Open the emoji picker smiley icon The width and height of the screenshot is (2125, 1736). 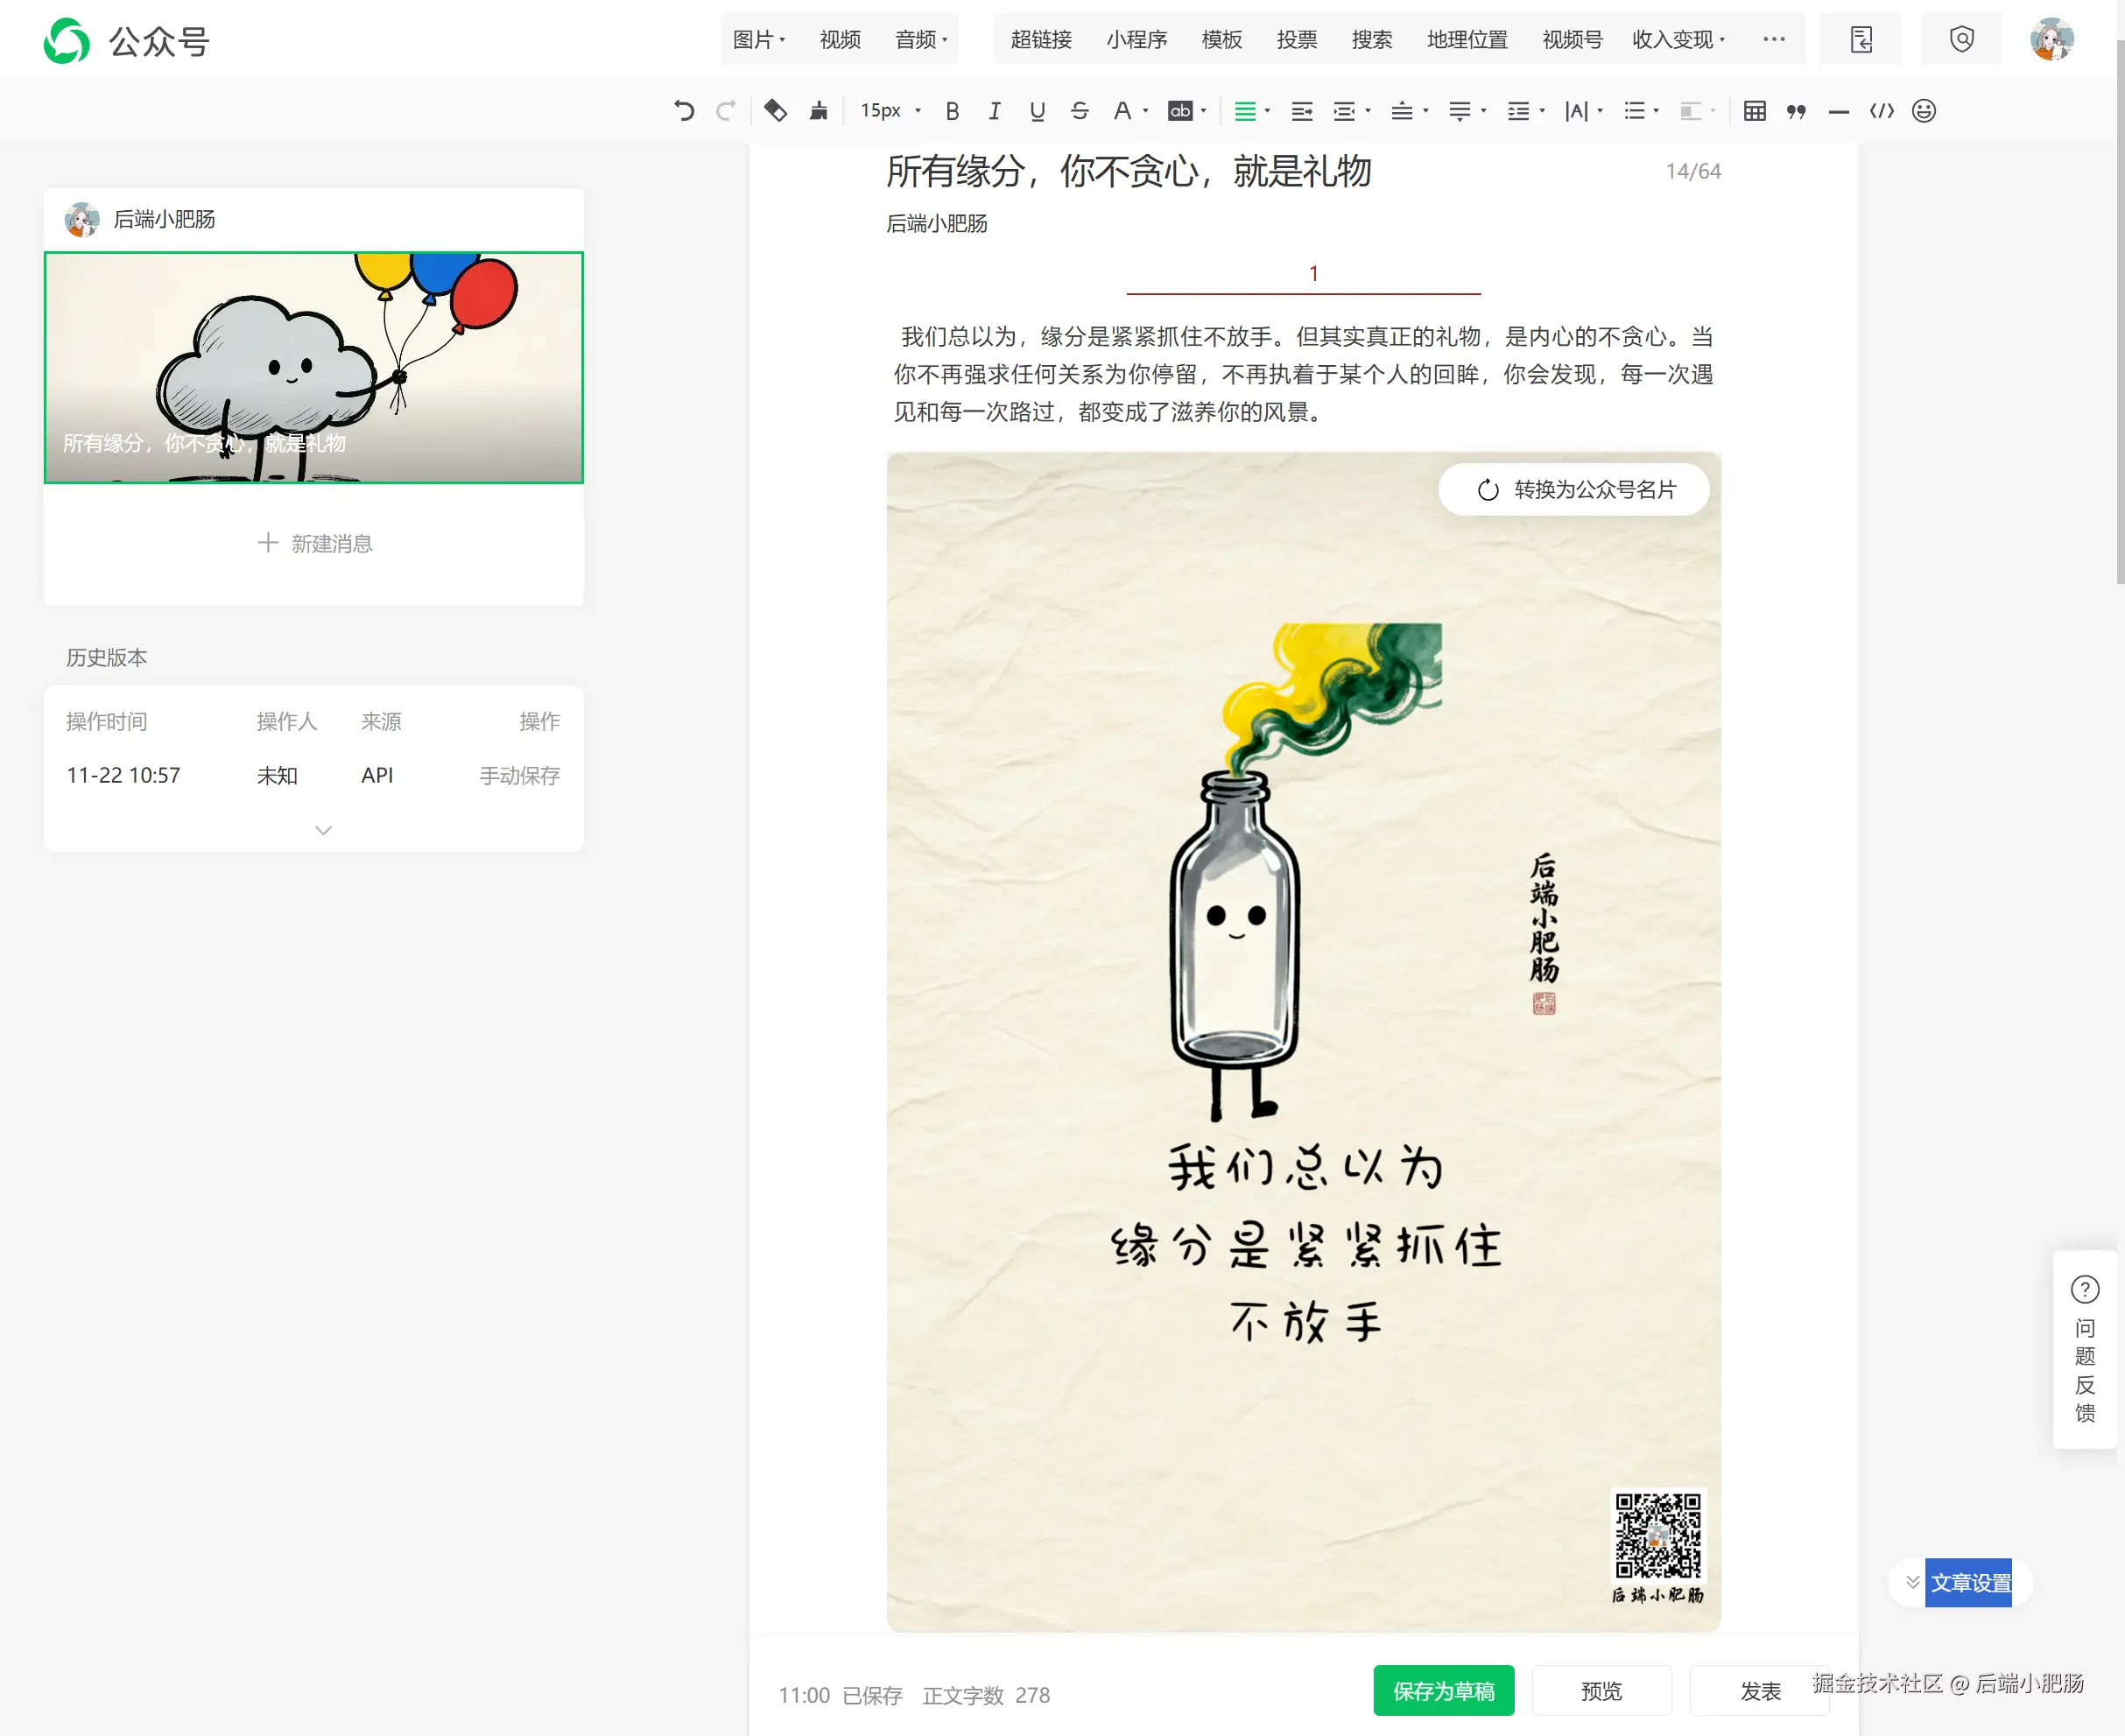coord(1923,111)
